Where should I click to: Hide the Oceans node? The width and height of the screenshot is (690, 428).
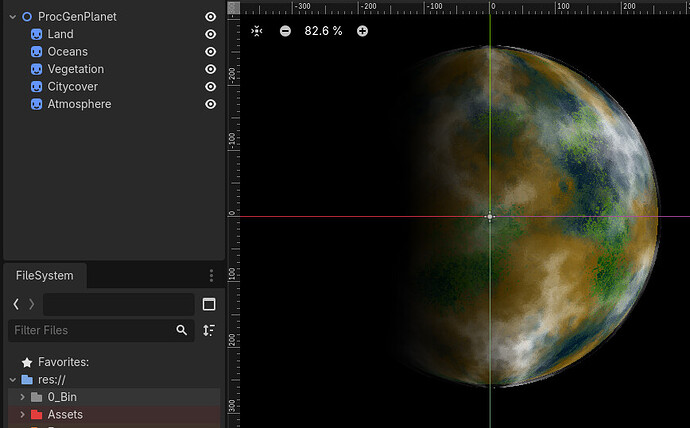(210, 52)
